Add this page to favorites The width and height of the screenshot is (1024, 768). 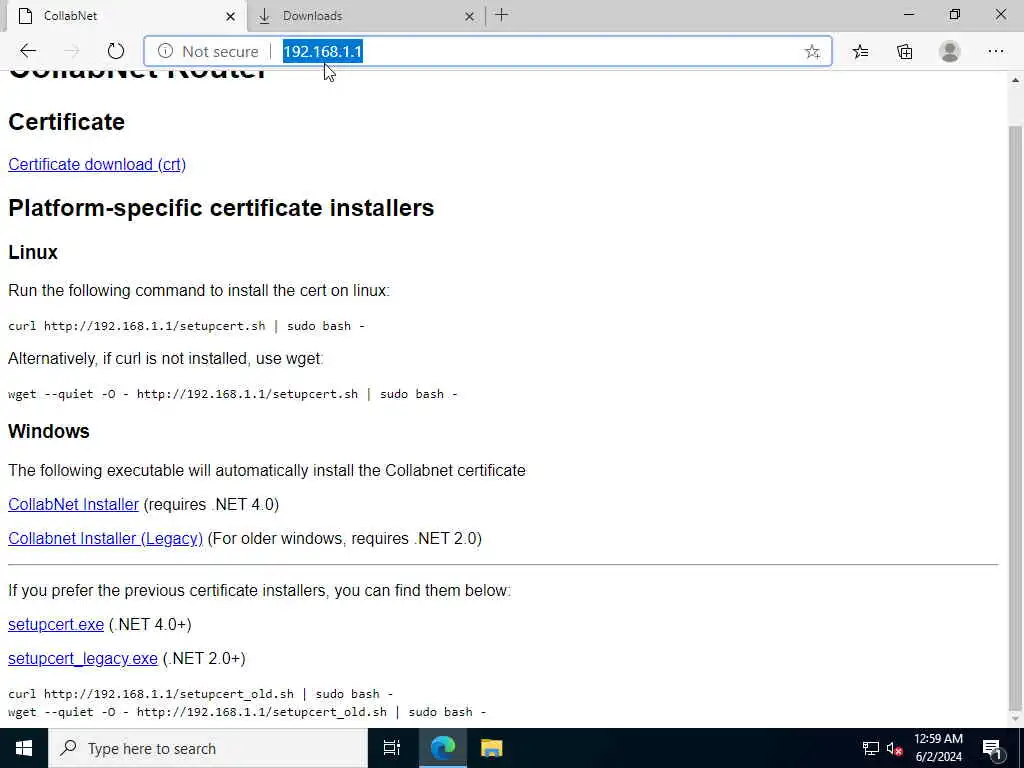(812, 52)
